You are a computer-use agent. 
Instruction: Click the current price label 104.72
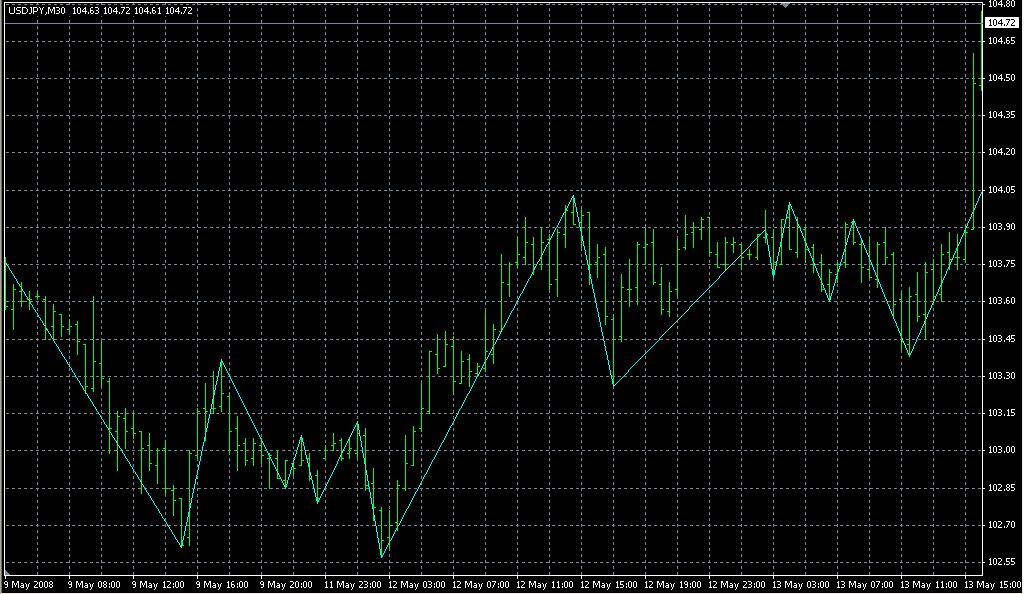click(1002, 22)
